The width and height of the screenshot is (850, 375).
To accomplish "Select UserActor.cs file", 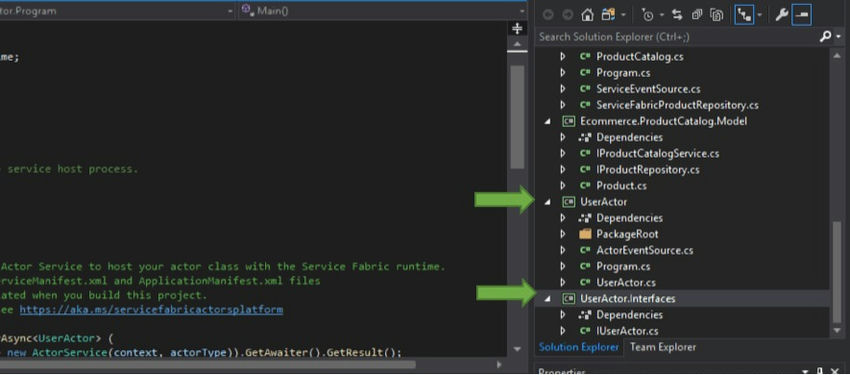I will pos(626,282).
